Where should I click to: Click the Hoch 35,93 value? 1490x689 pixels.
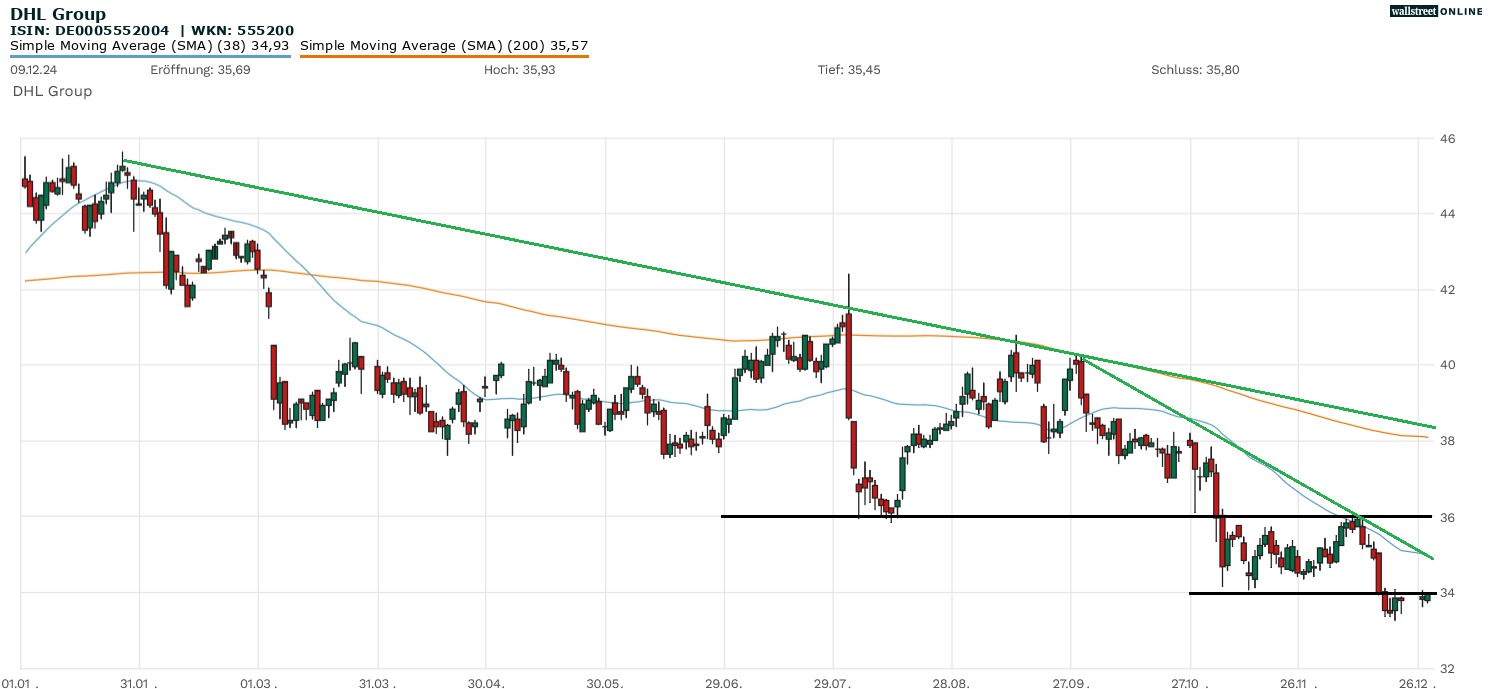(519, 70)
